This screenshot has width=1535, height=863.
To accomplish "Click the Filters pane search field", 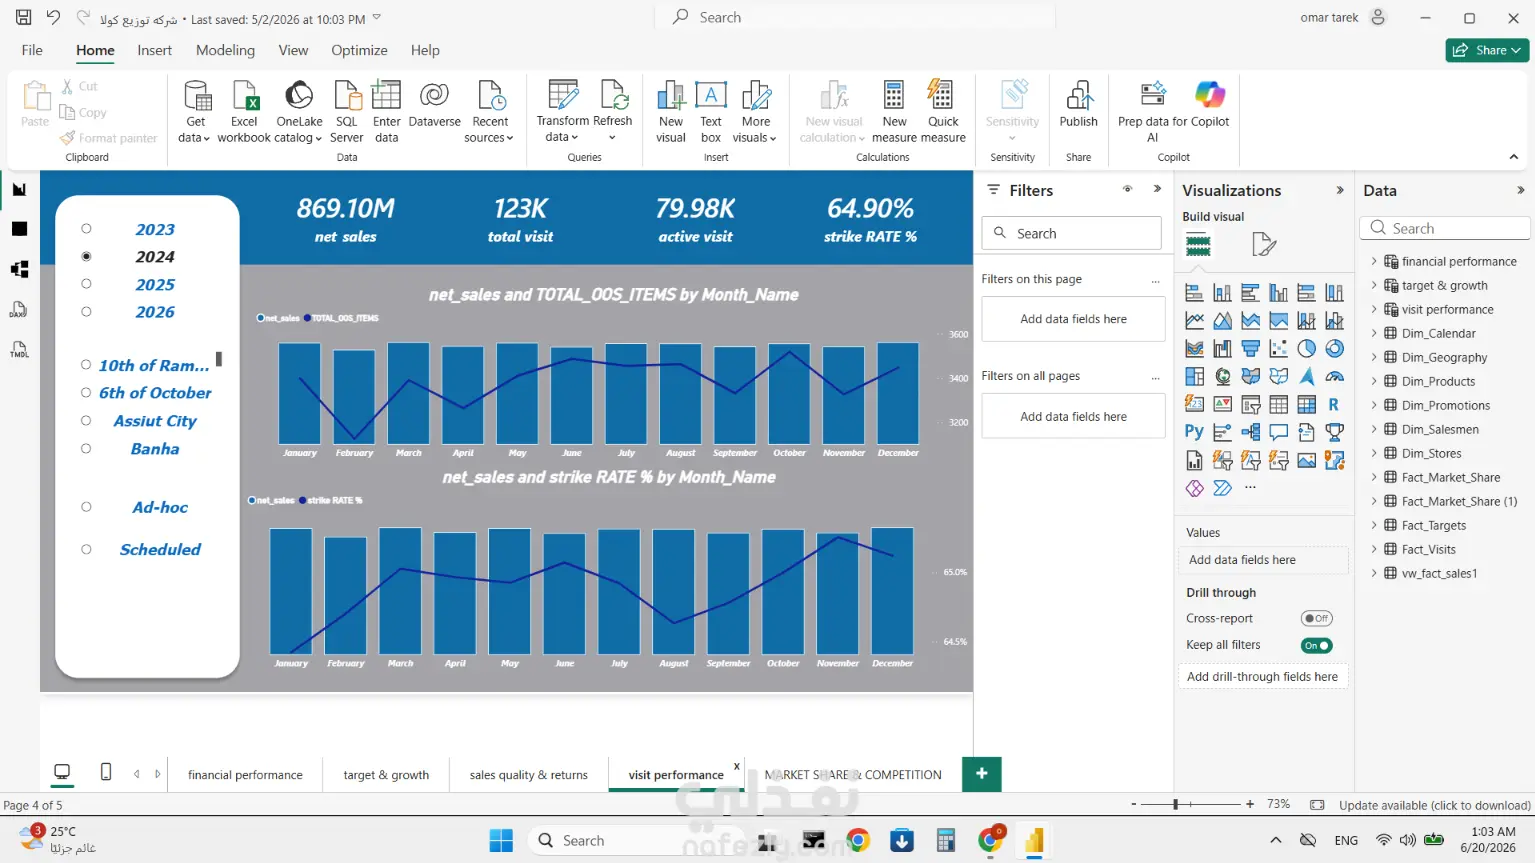I will coord(1071,233).
